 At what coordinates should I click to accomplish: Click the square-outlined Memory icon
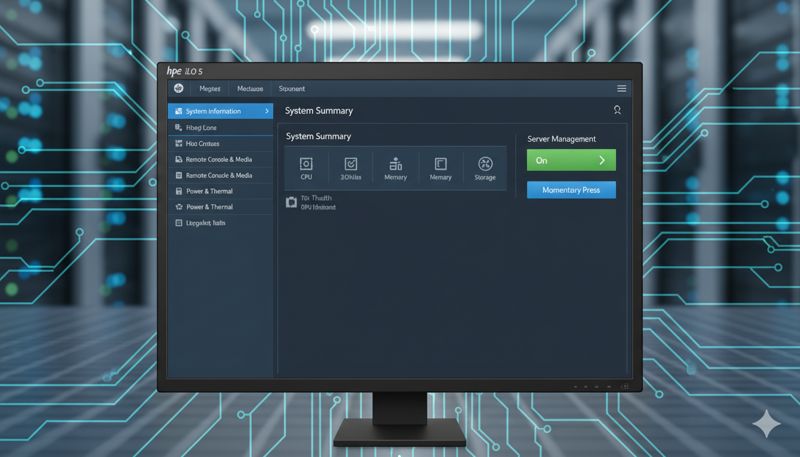[x=440, y=164]
